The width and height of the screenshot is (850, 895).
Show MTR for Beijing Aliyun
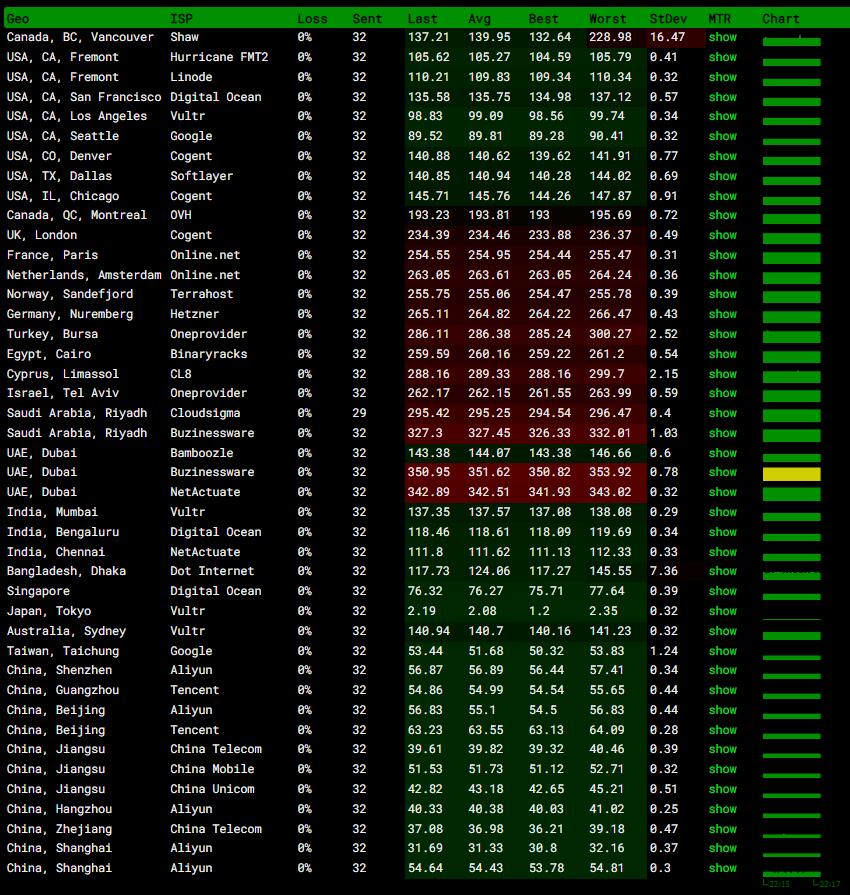[722, 710]
